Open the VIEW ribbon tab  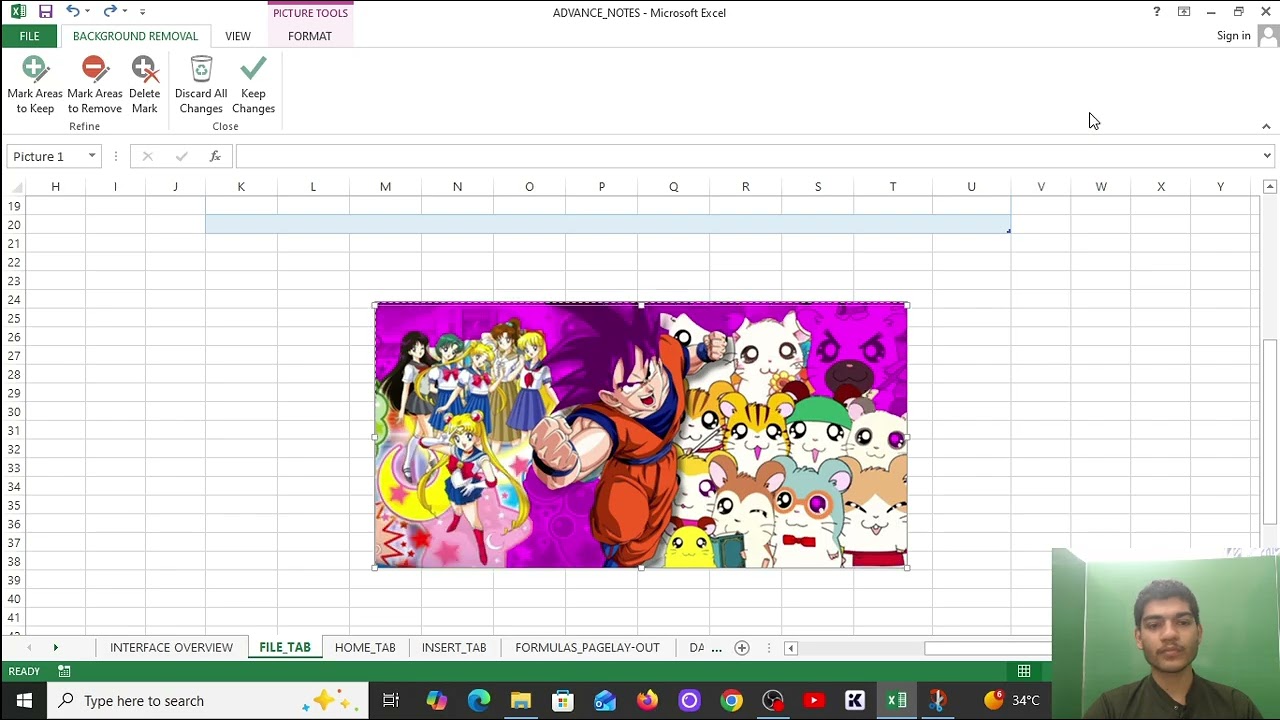click(238, 36)
